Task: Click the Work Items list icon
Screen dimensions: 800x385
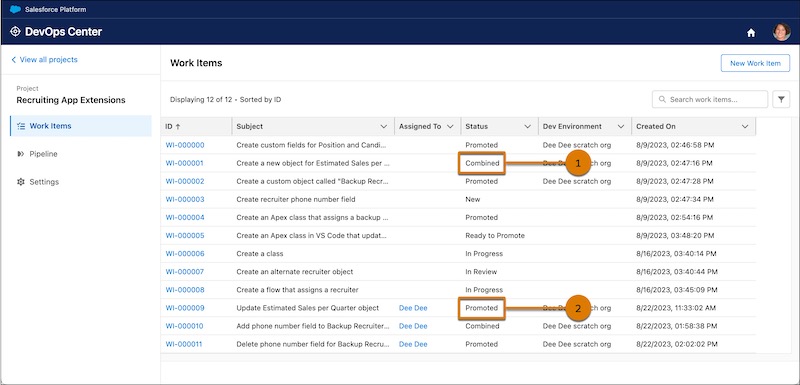Action: click(x=21, y=126)
